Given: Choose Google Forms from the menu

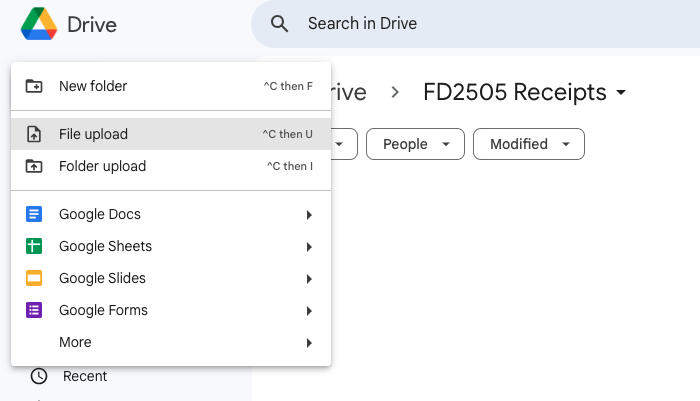Looking at the screenshot, I should coord(103,310).
